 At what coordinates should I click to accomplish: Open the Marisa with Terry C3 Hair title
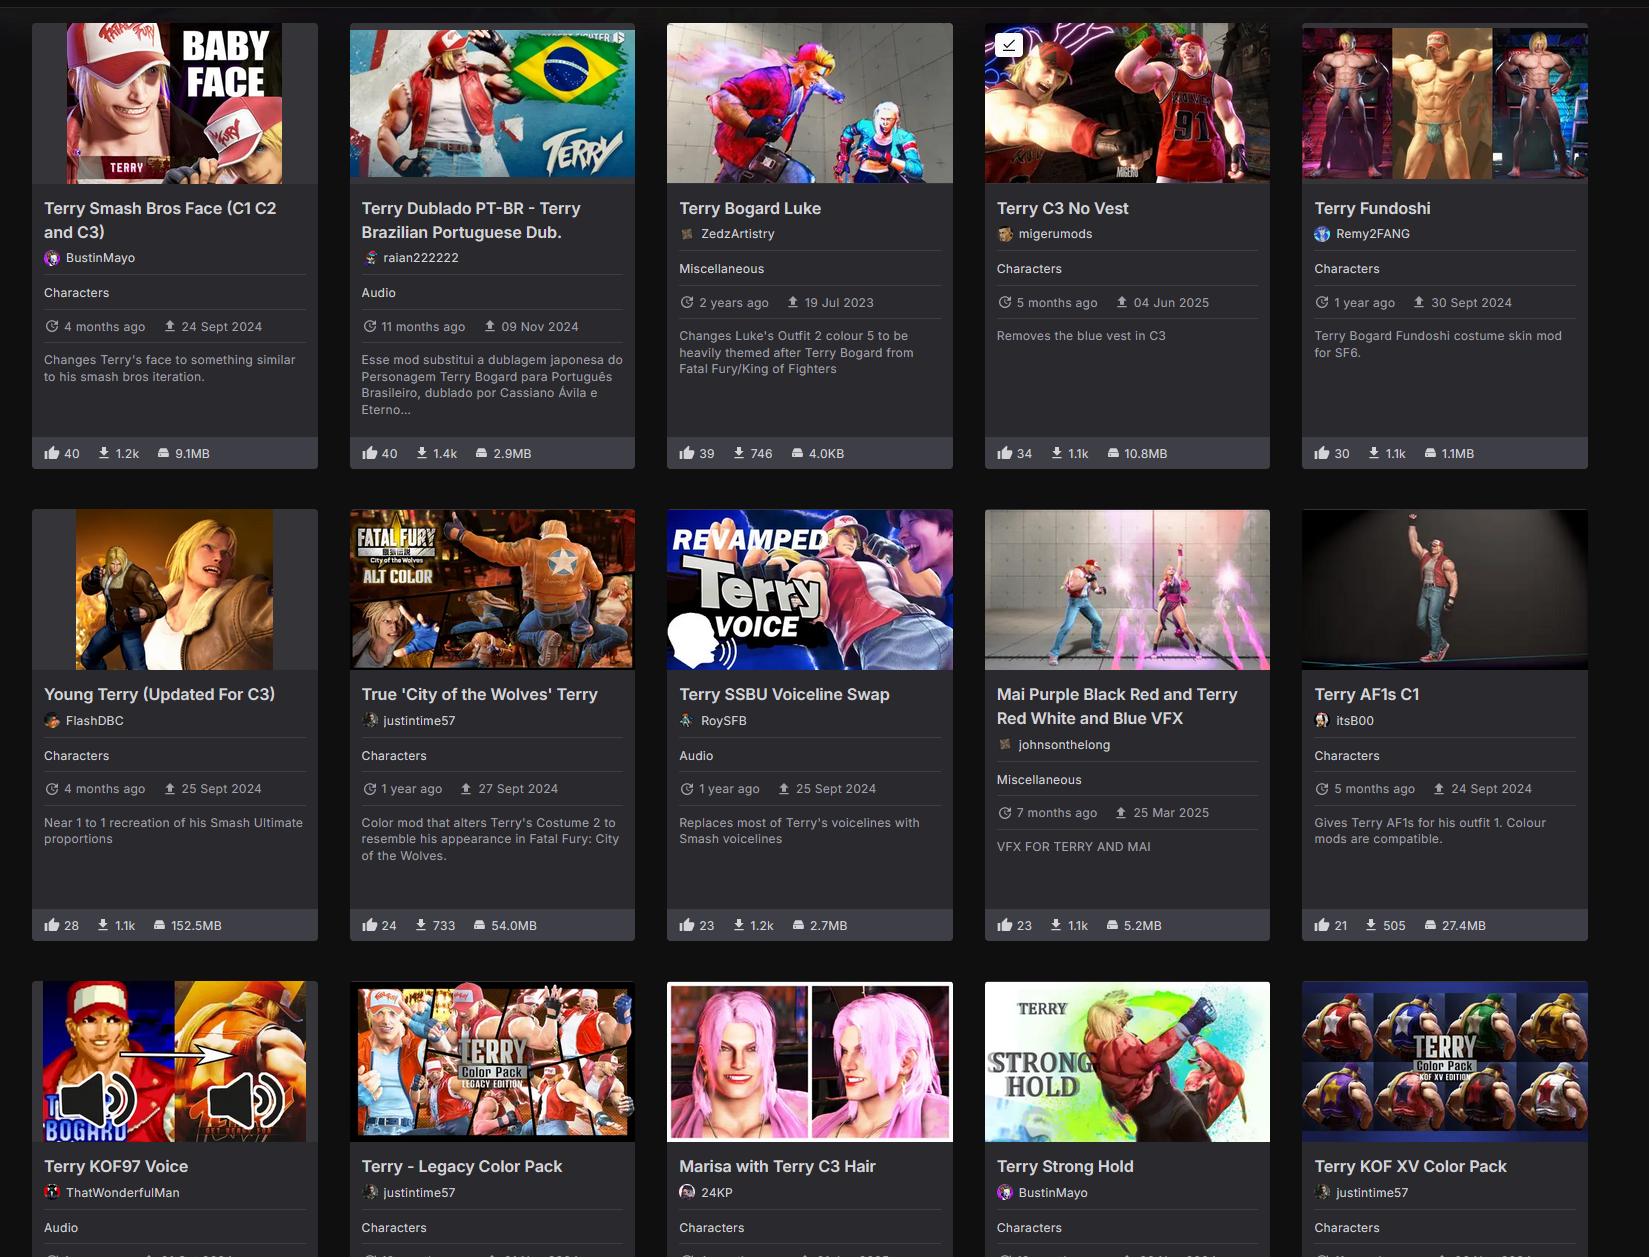tap(777, 1166)
